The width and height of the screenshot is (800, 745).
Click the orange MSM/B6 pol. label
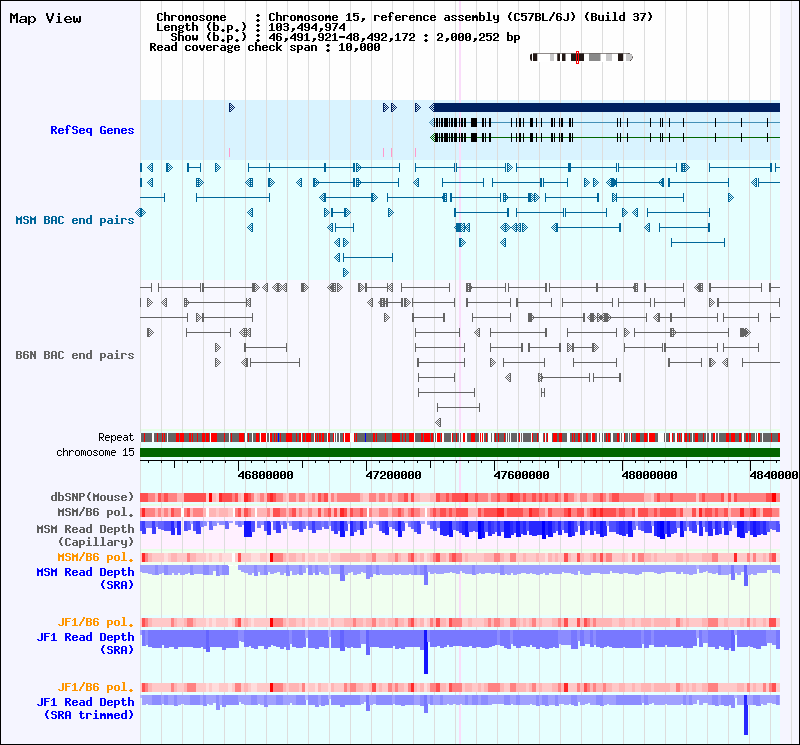[96, 557]
